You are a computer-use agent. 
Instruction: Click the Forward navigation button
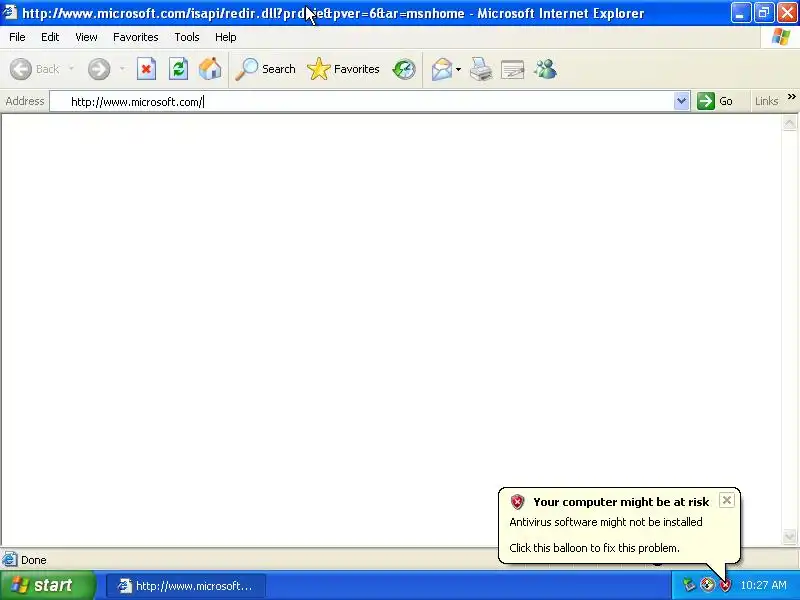(99, 69)
